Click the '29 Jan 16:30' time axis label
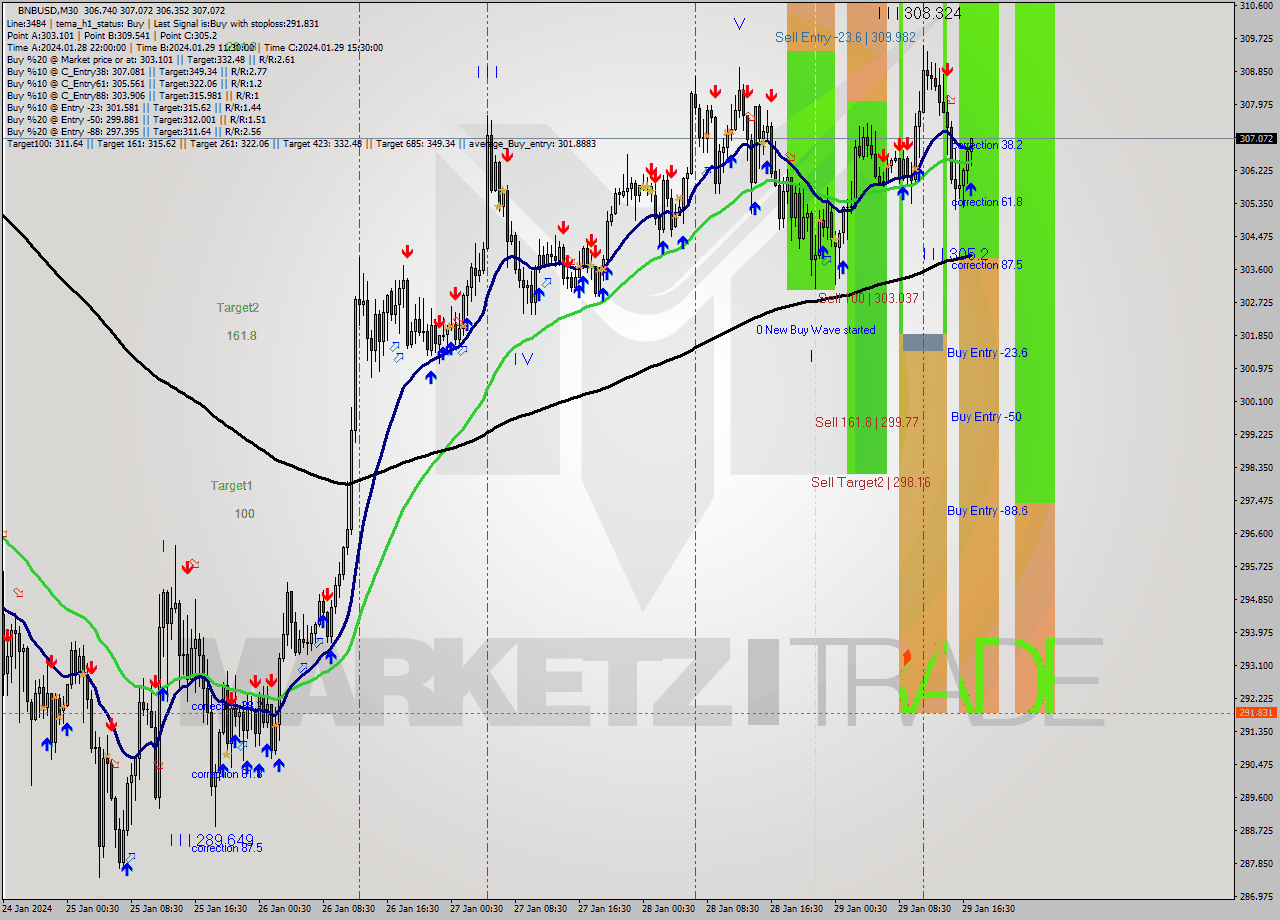This screenshot has width=1280, height=920. click(989, 909)
